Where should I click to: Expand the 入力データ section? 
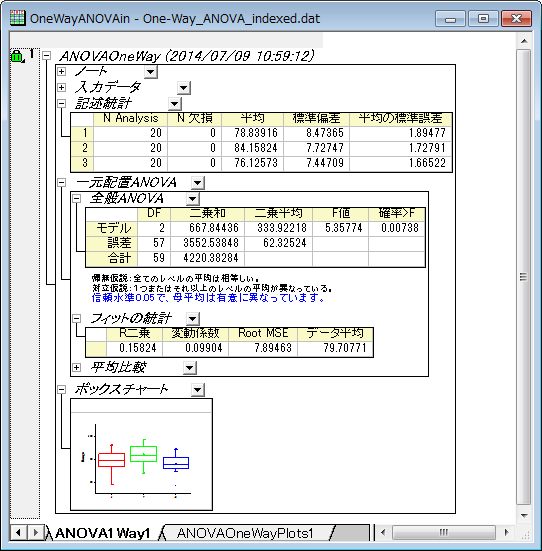(x=62, y=87)
